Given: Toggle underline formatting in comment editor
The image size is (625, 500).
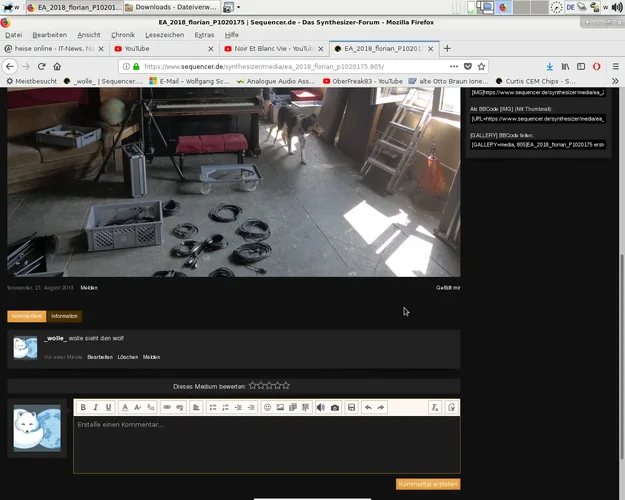Looking at the screenshot, I should tap(108, 407).
